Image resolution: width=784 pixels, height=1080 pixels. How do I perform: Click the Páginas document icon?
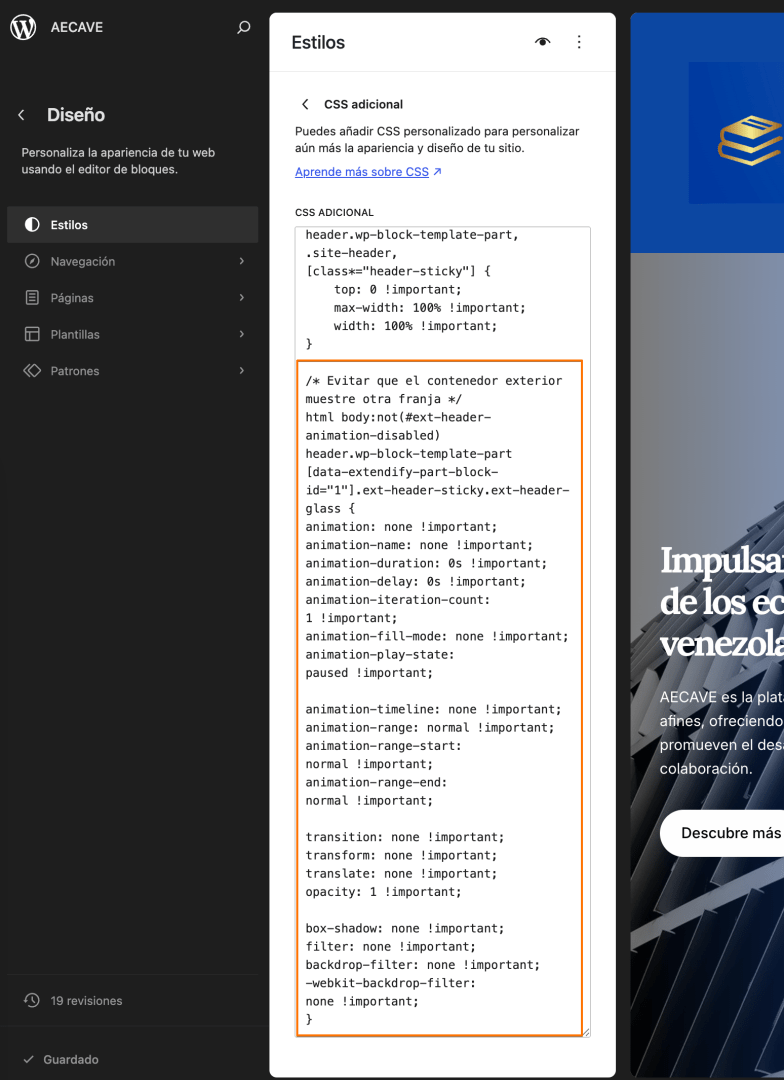click(x=32, y=298)
